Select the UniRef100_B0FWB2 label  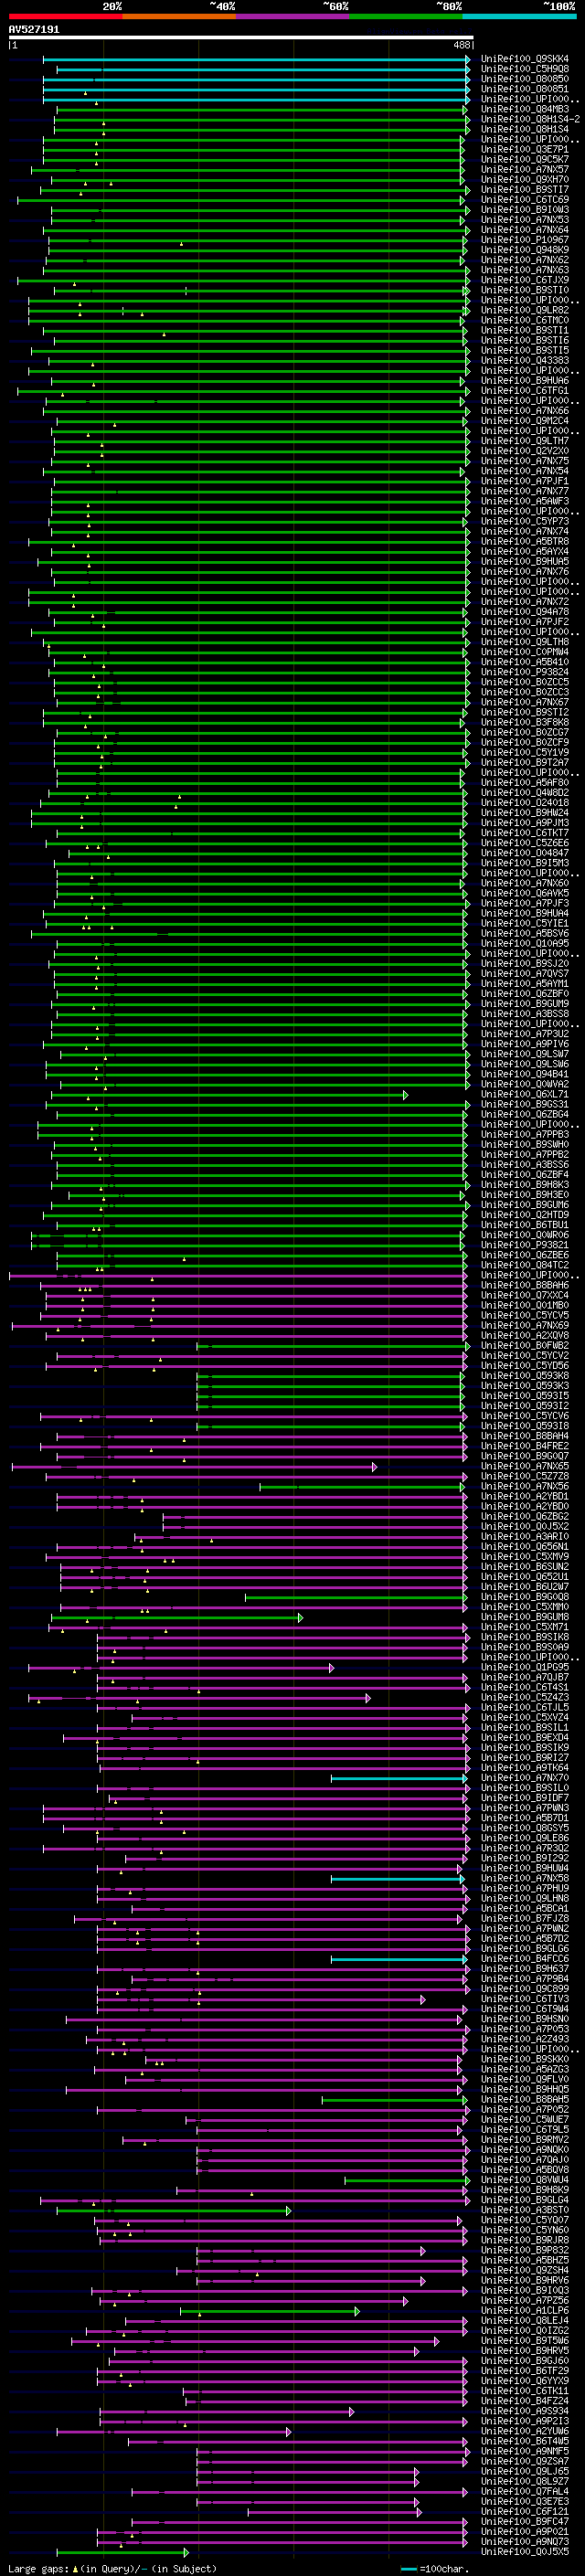(524, 1346)
